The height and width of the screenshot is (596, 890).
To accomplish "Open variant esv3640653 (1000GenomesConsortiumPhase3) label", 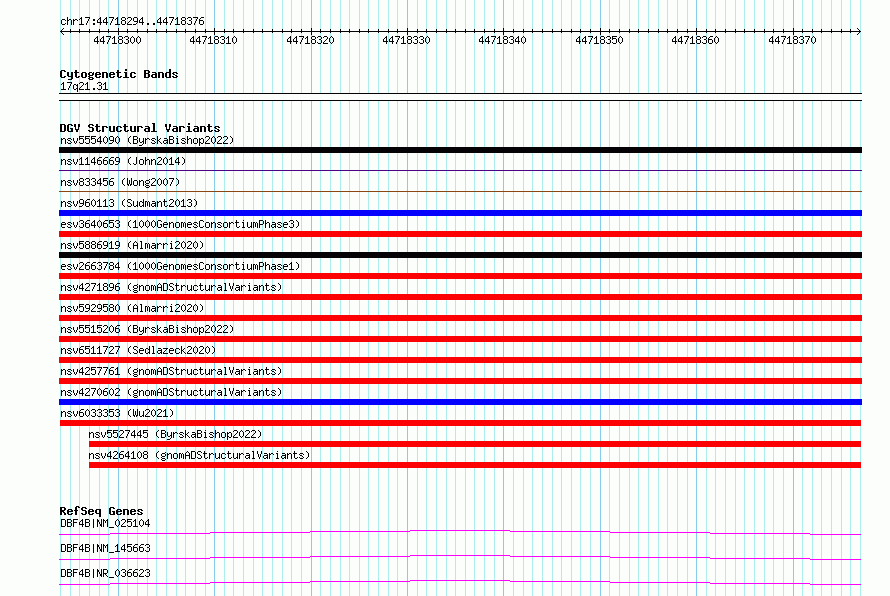I will (x=180, y=224).
